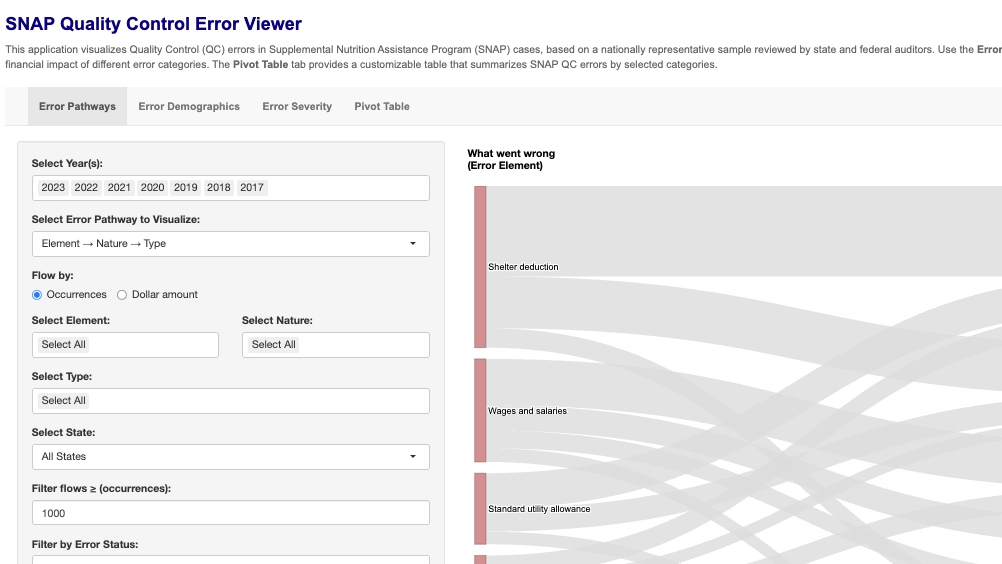Click the filter flows occurrences input field
The width and height of the screenshot is (1002, 564).
(230, 513)
